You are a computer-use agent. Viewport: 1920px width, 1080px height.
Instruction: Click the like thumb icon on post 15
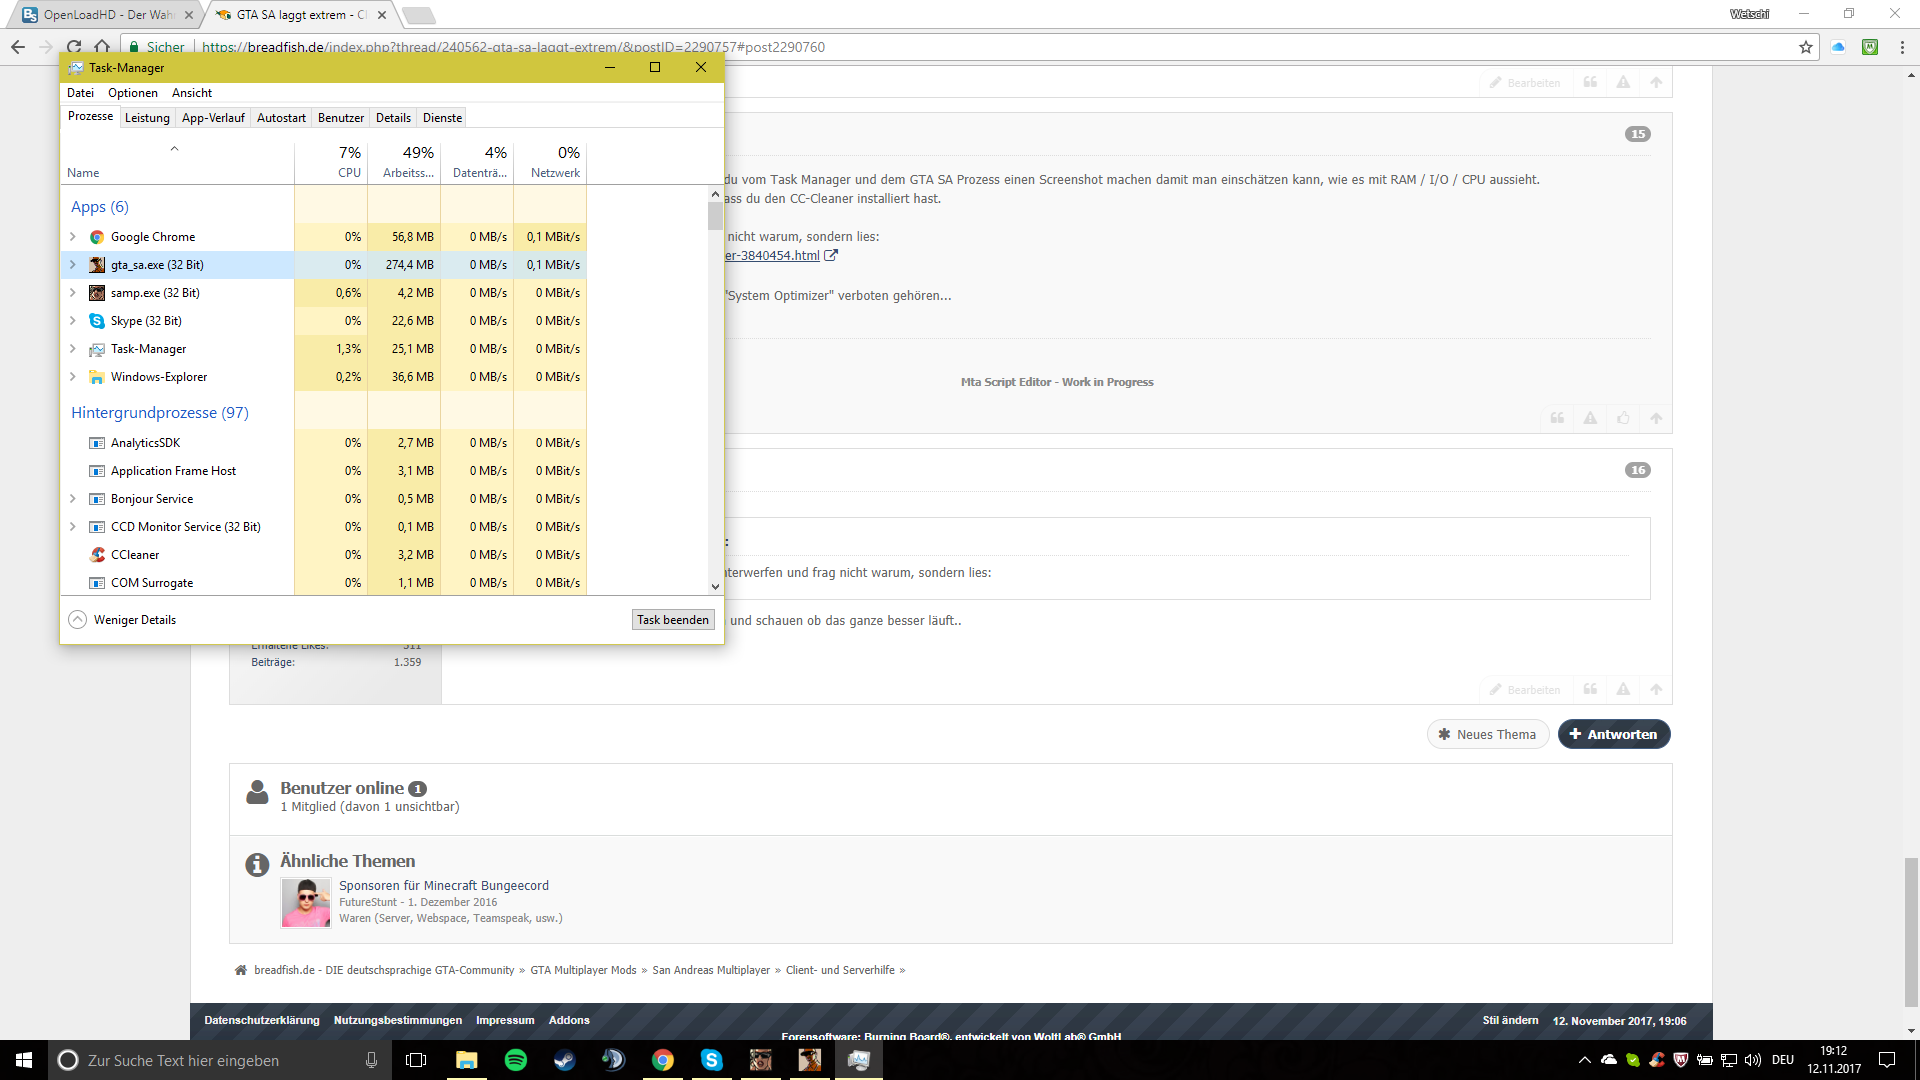point(1623,418)
